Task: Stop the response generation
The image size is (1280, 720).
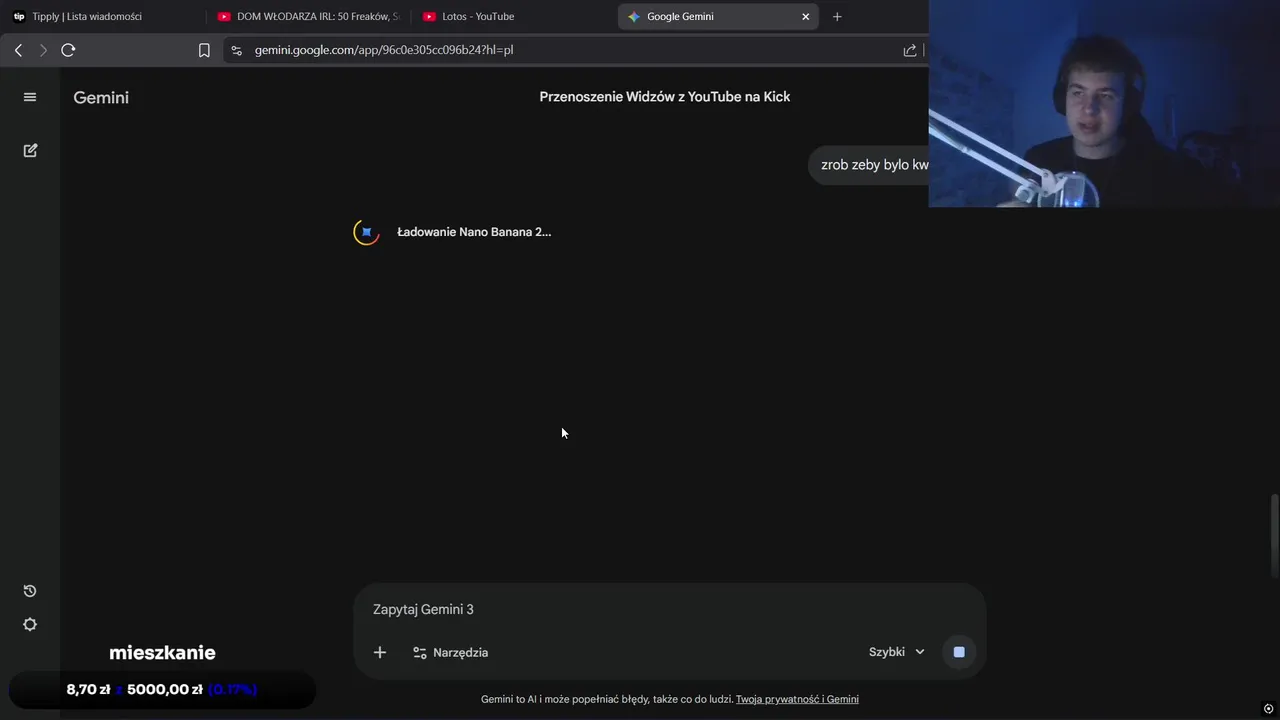Action: tap(959, 652)
